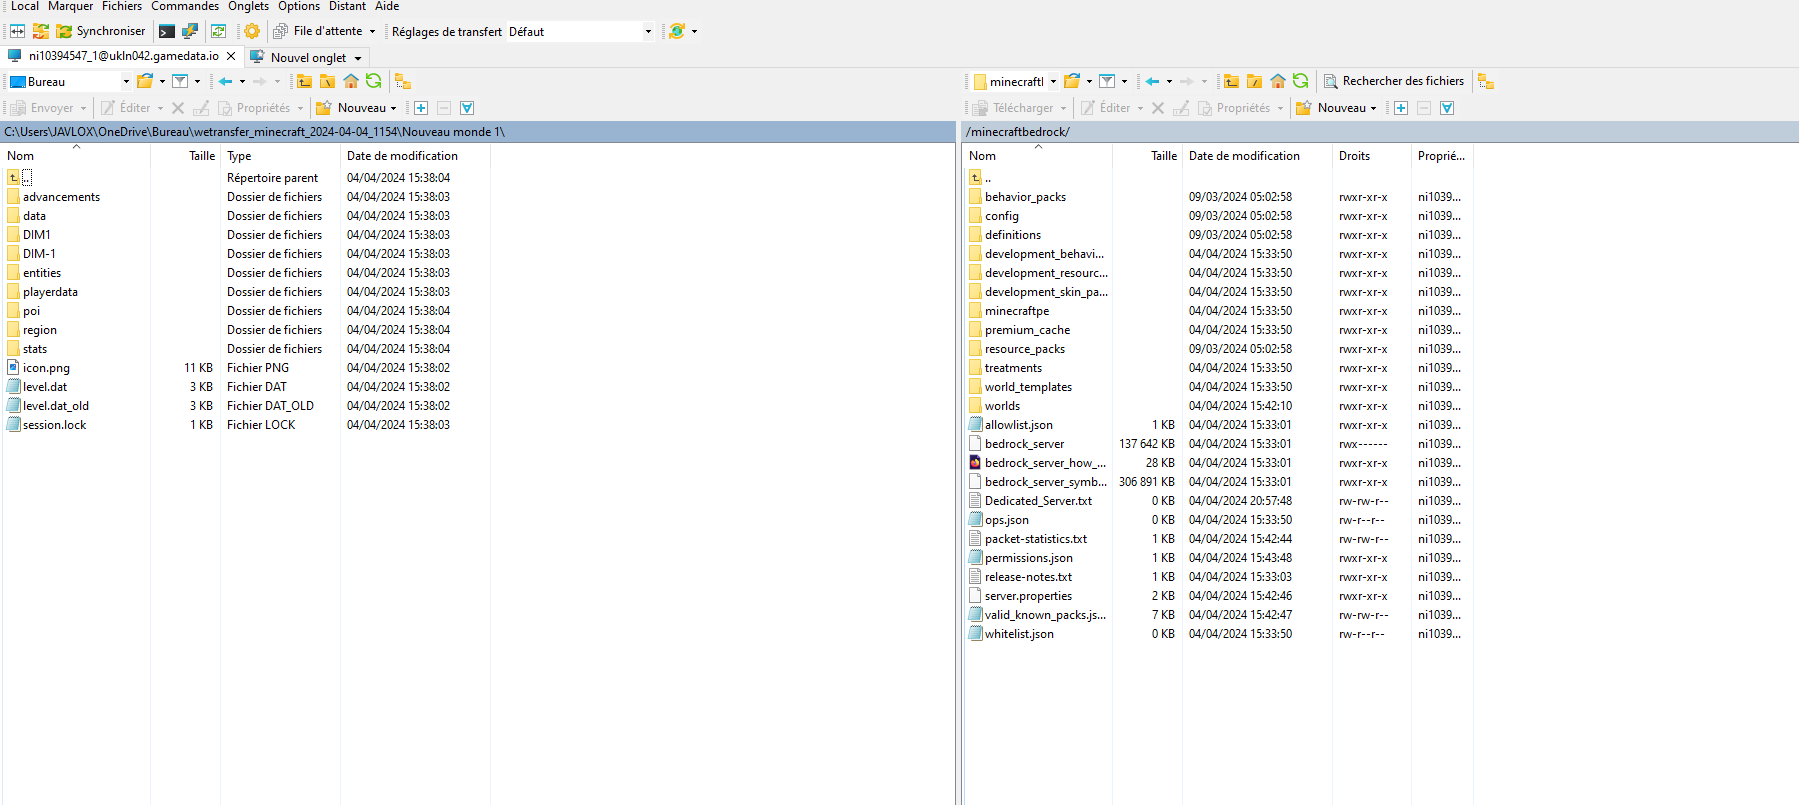The height and width of the screenshot is (805, 1799).
Task: Click the local path bar ending in Nouveau monde 1
Action: point(479,132)
